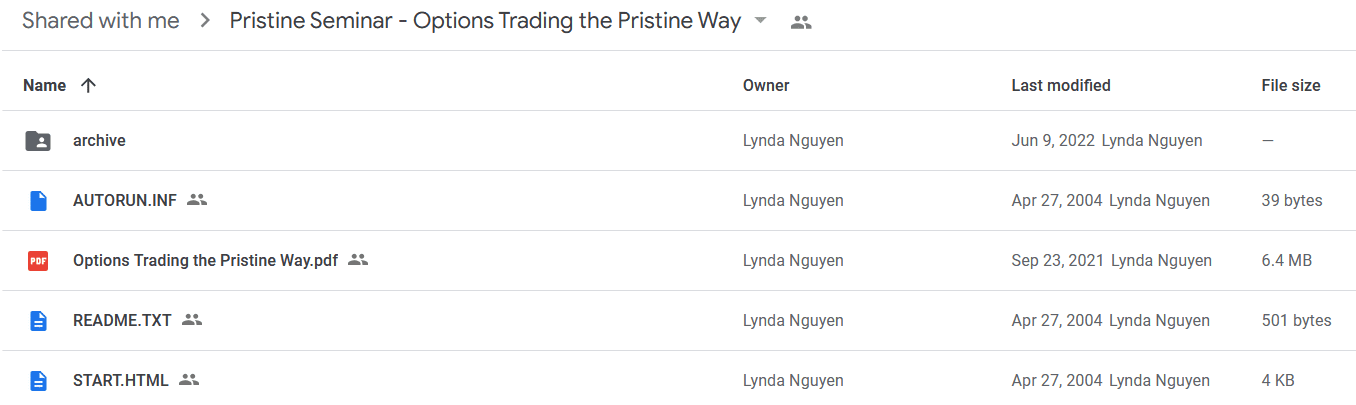
Task: Open Options Trading the Pristine Way.pdf
Action: (205, 261)
